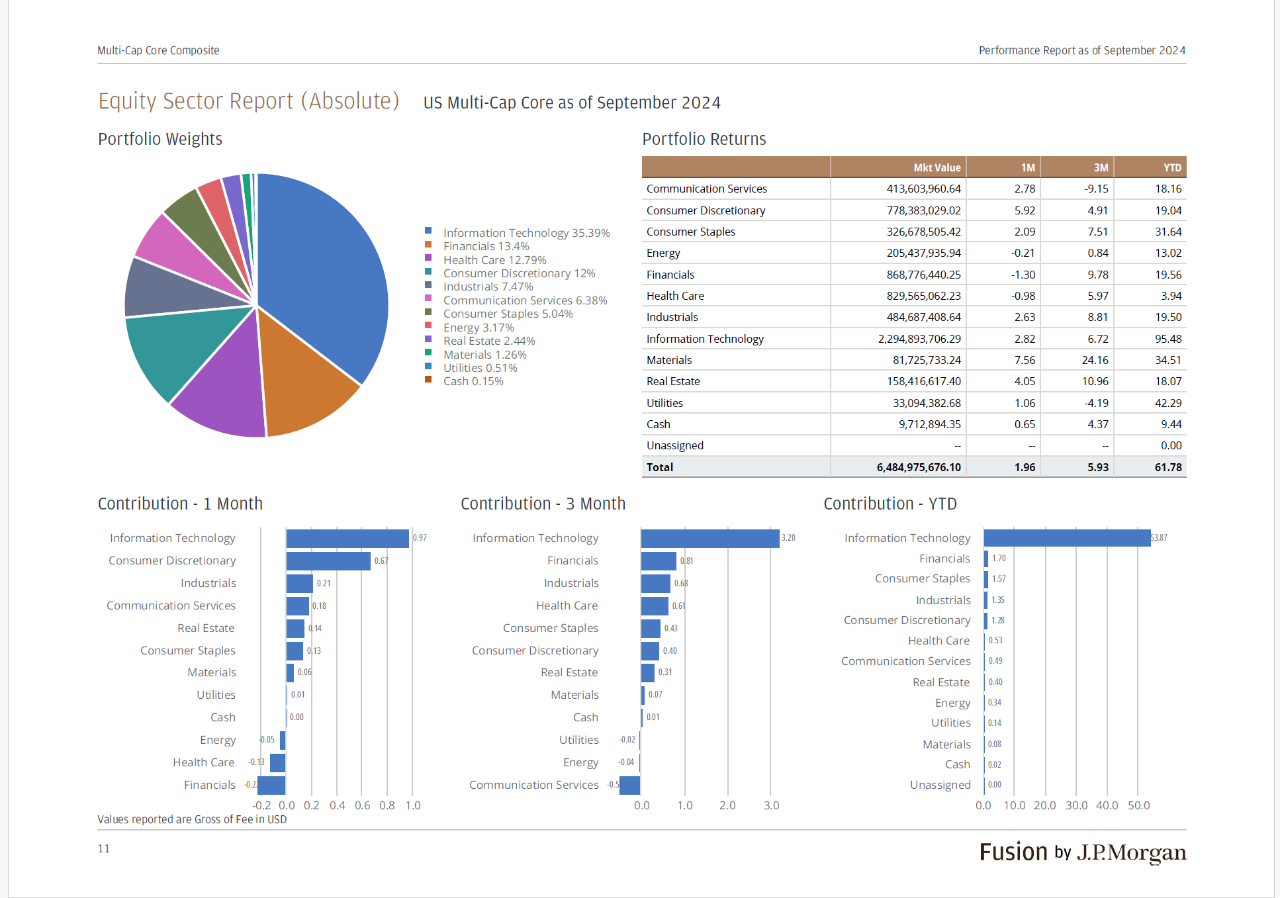Click legend entry 'Communication Services 6.38%'
The height and width of the screenshot is (898, 1280).
(x=525, y=300)
